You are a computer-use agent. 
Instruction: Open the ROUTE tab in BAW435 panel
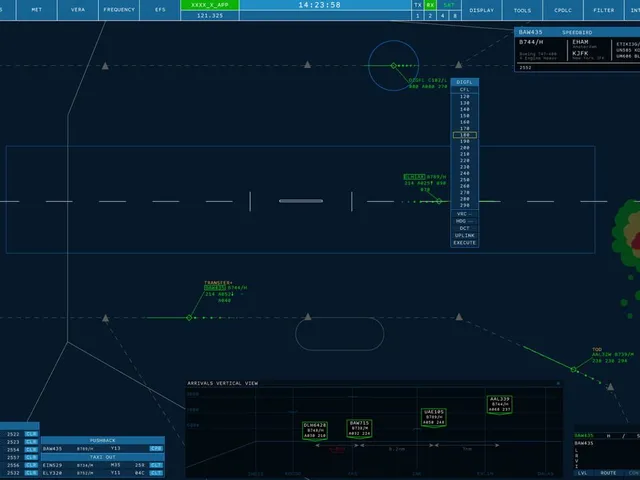click(608, 473)
